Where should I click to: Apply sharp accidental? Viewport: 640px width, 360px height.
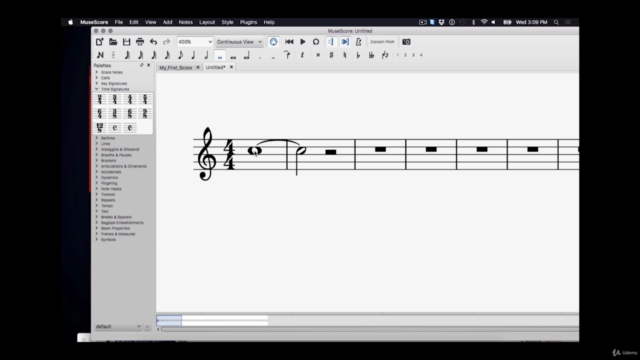331,55
